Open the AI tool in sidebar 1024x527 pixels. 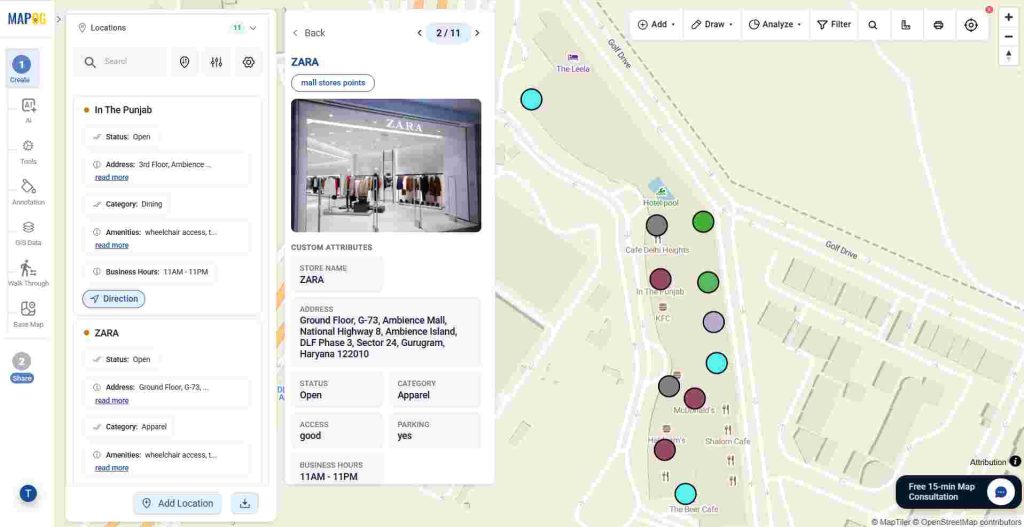coord(28,110)
